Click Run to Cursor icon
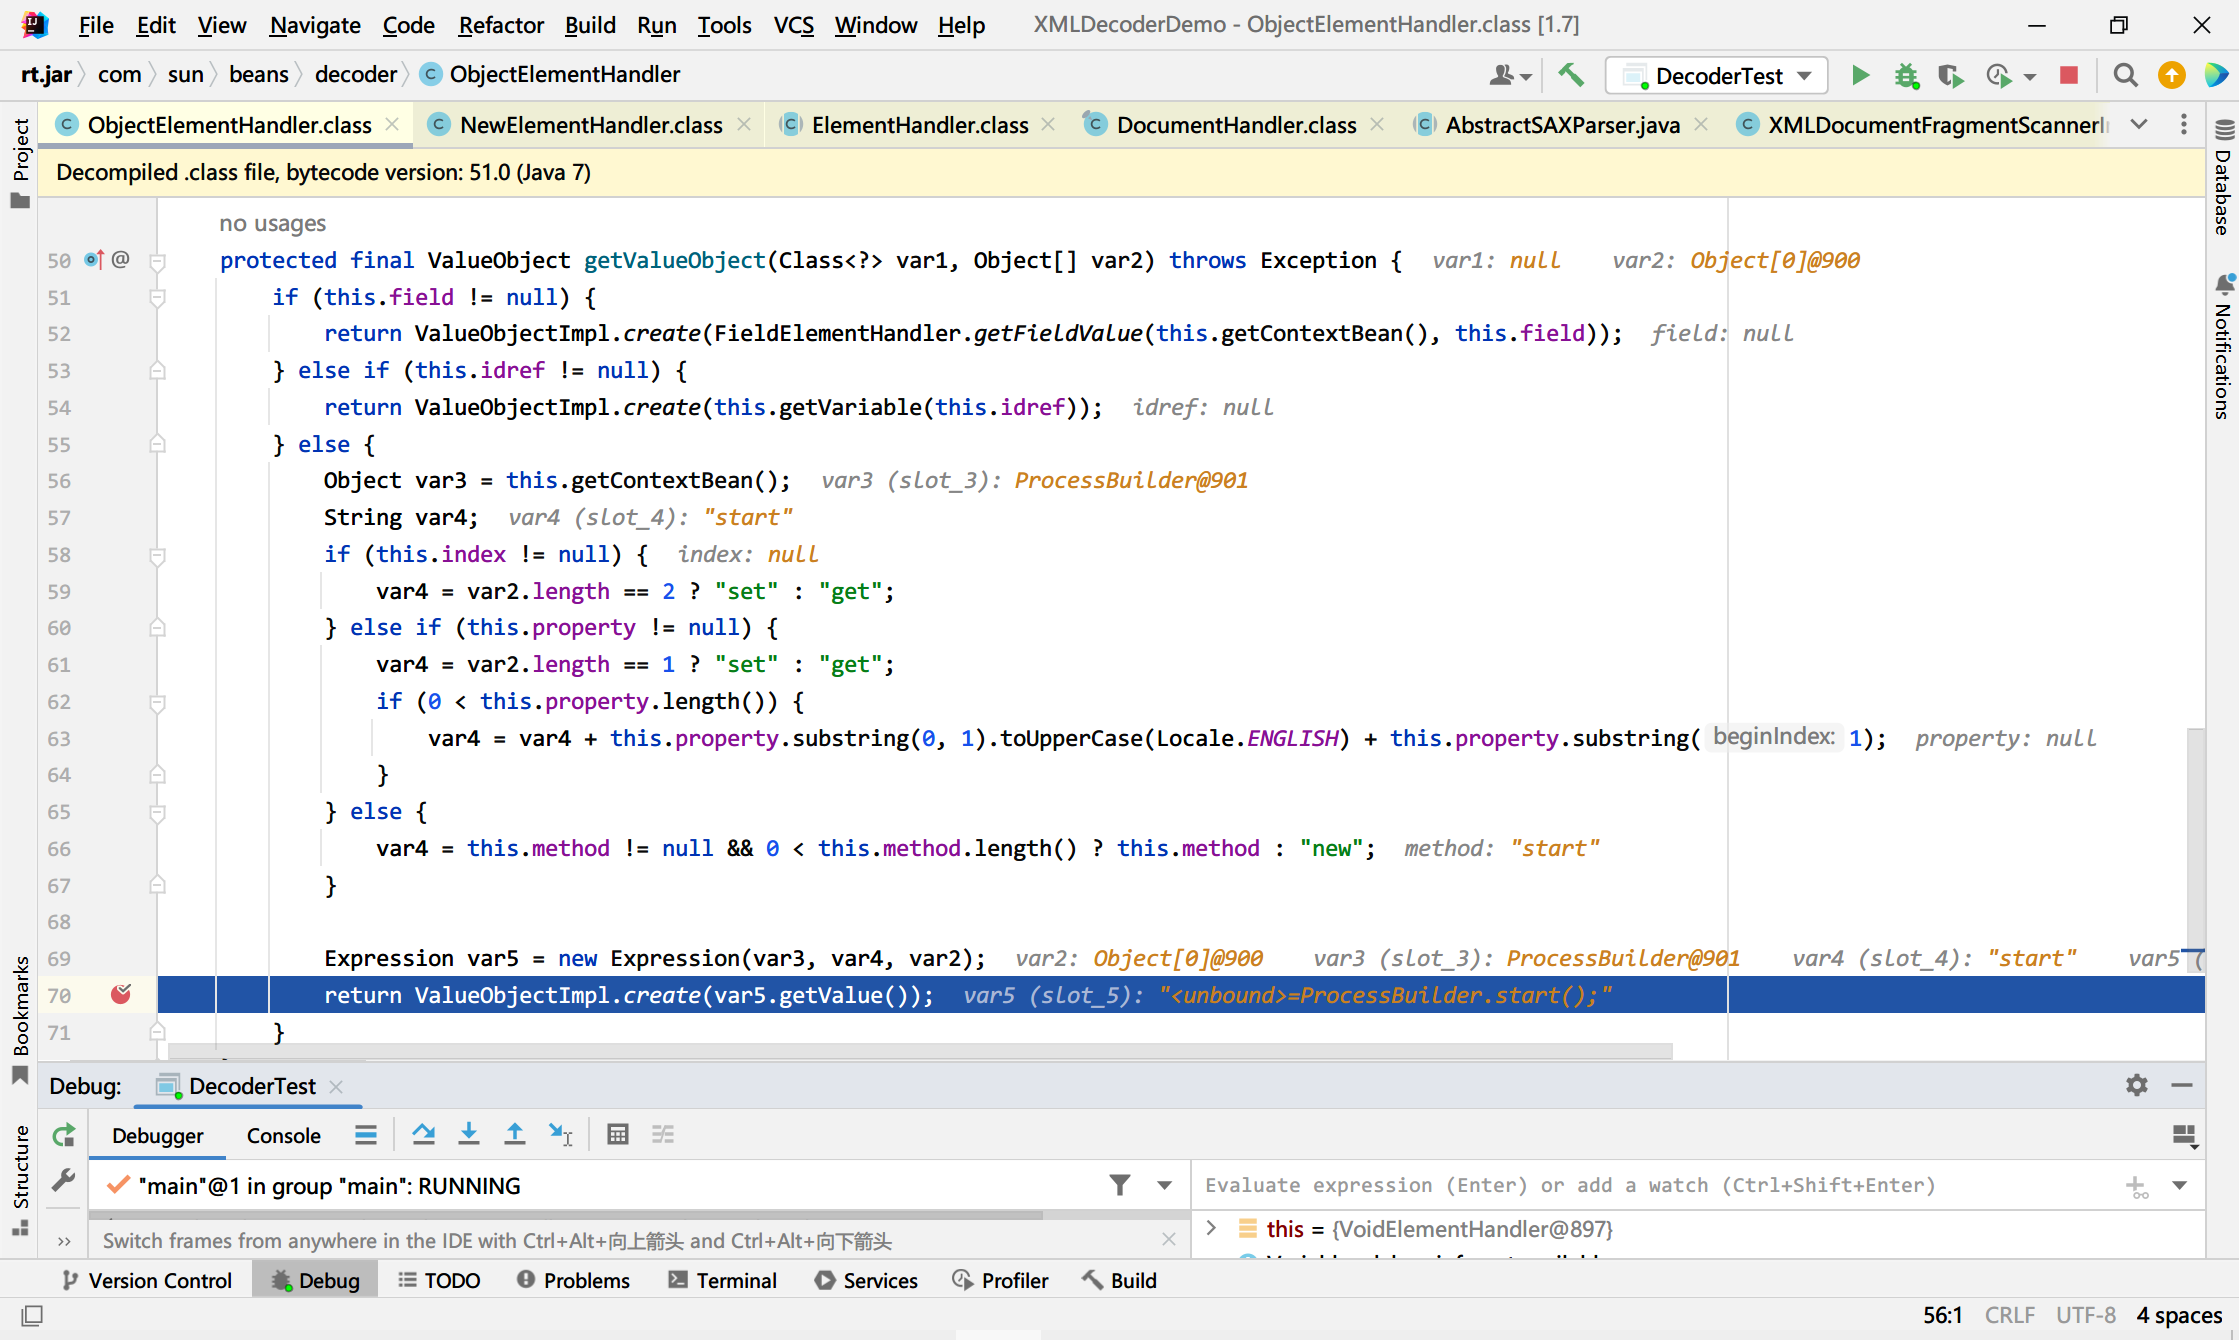 click(560, 1134)
